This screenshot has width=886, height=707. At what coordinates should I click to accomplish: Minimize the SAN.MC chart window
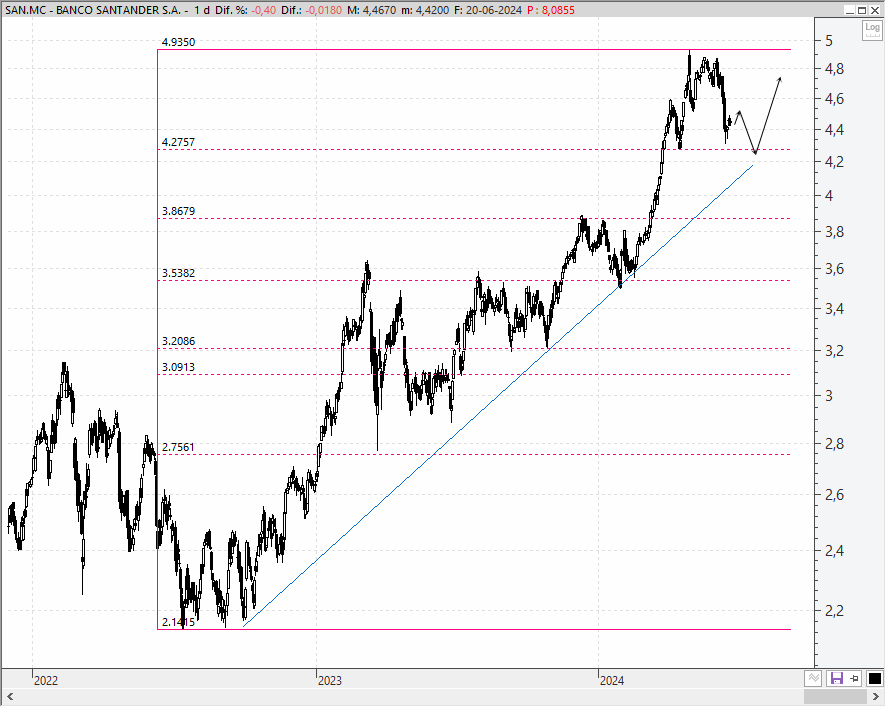(x=849, y=10)
